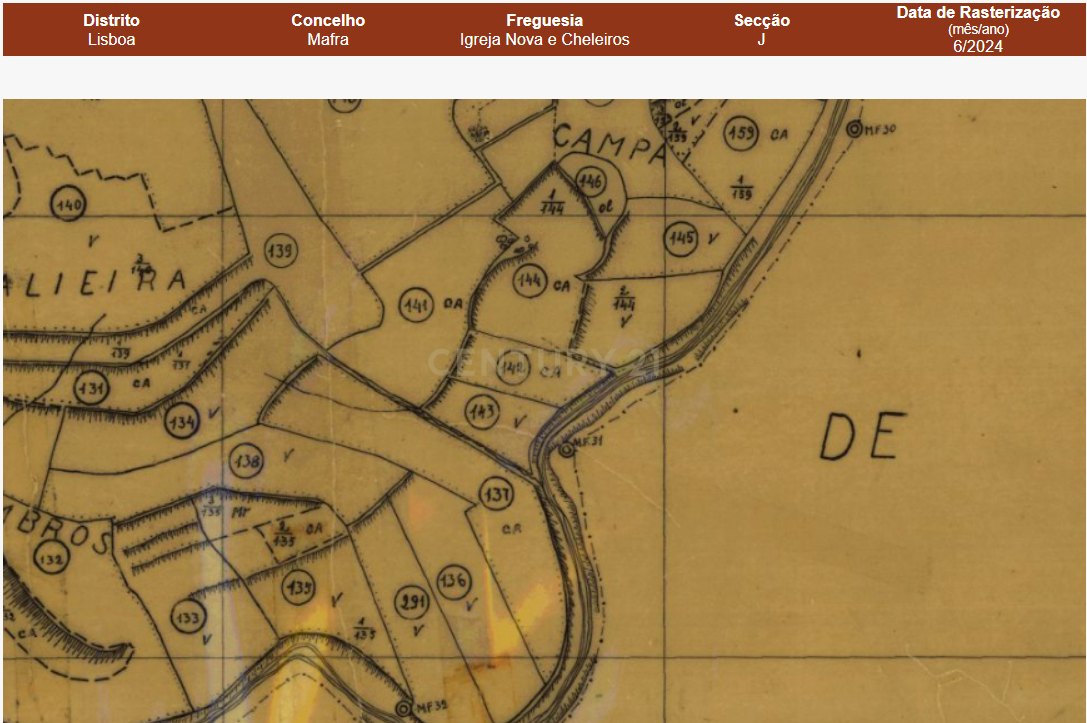The image size is (1087, 723).
Task: Click Freguesia Igreja Nova e Cheleiros header
Action: tap(544, 30)
